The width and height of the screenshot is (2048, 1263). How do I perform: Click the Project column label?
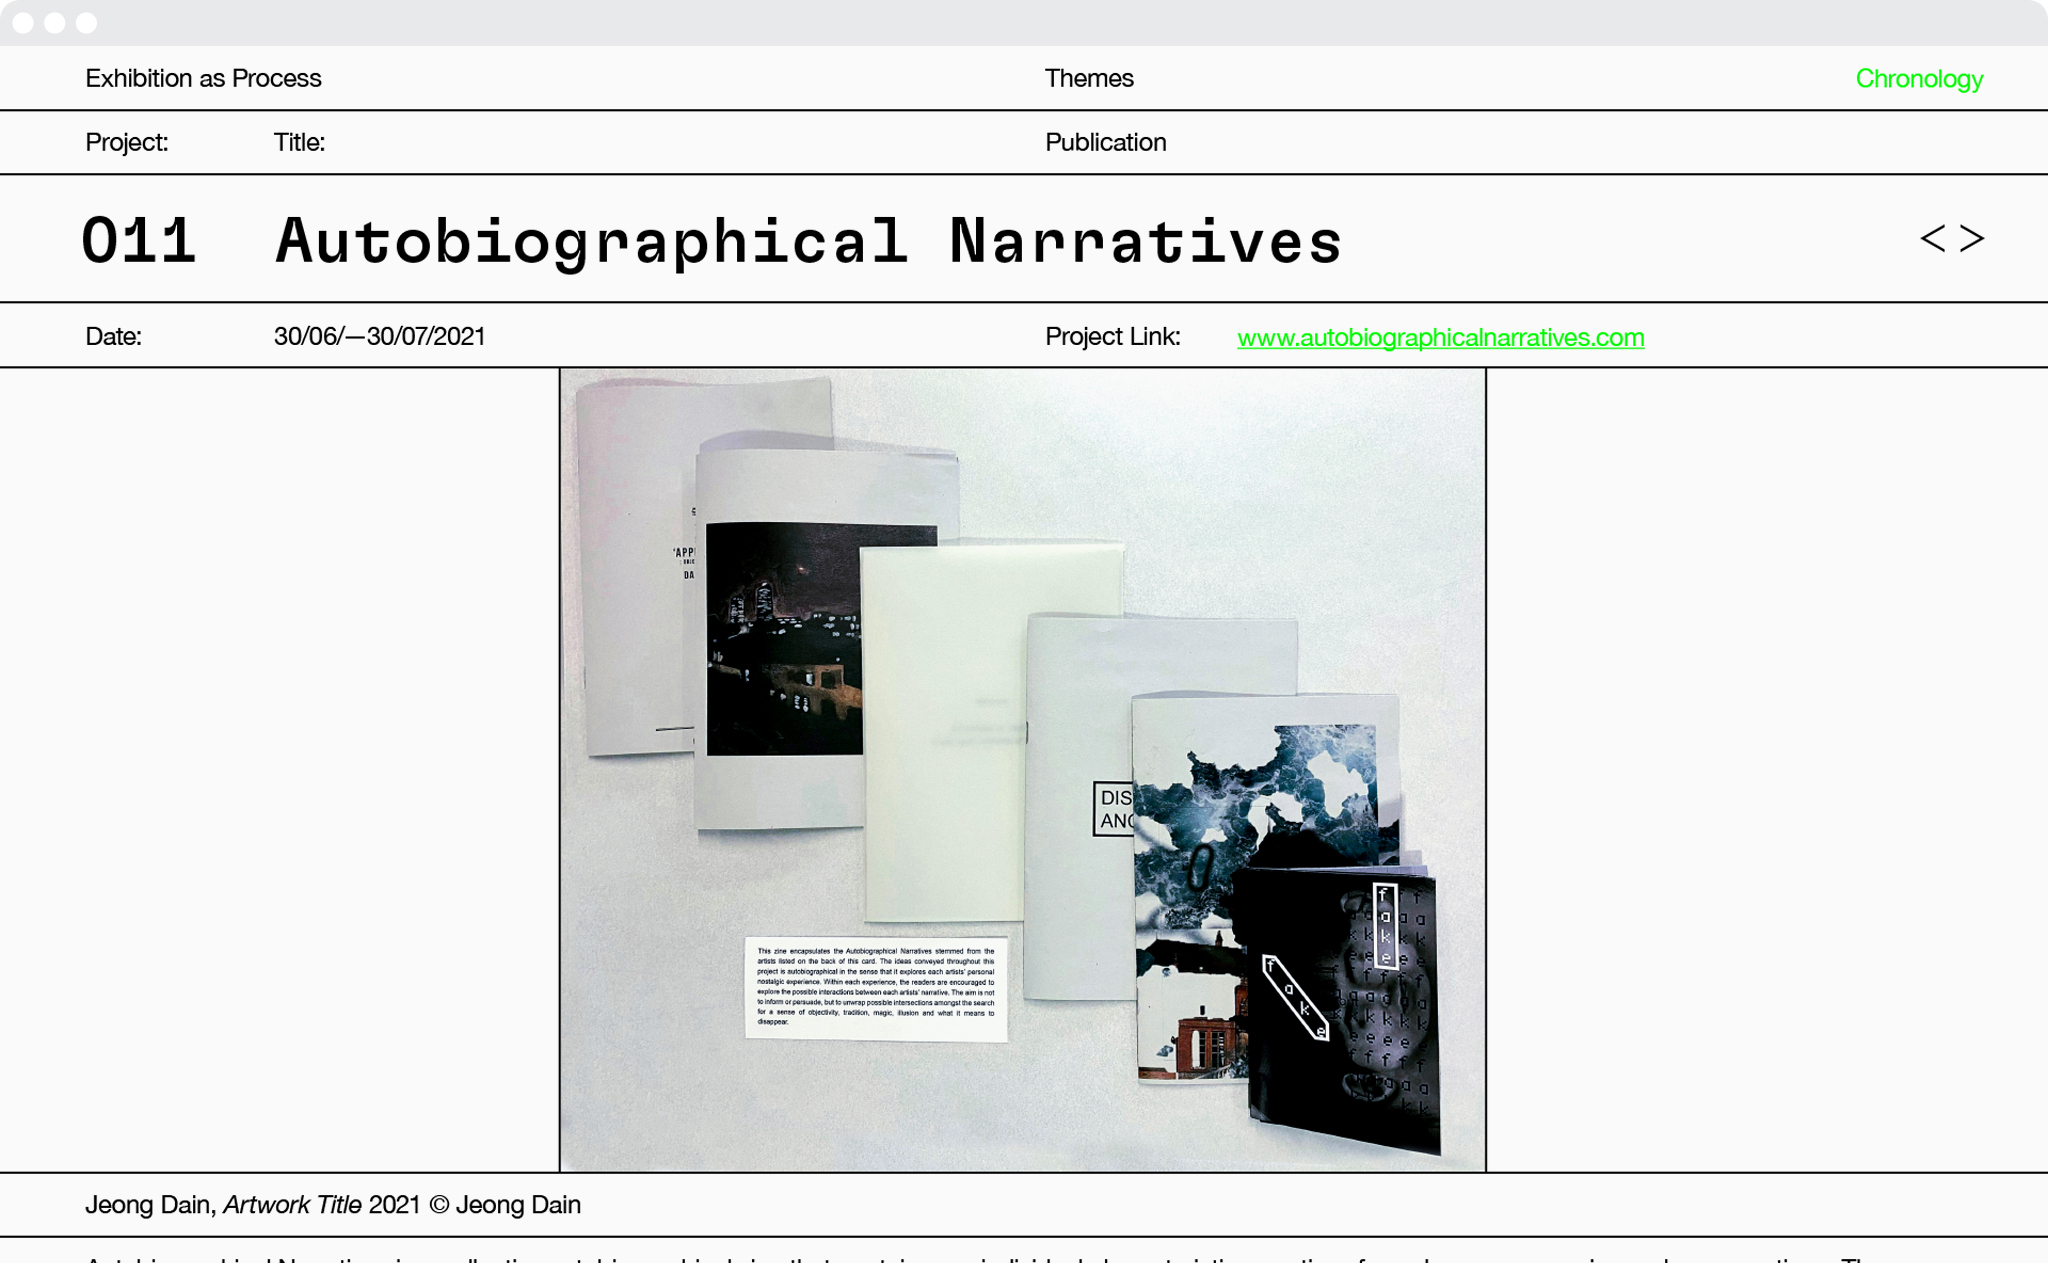(126, 142)
